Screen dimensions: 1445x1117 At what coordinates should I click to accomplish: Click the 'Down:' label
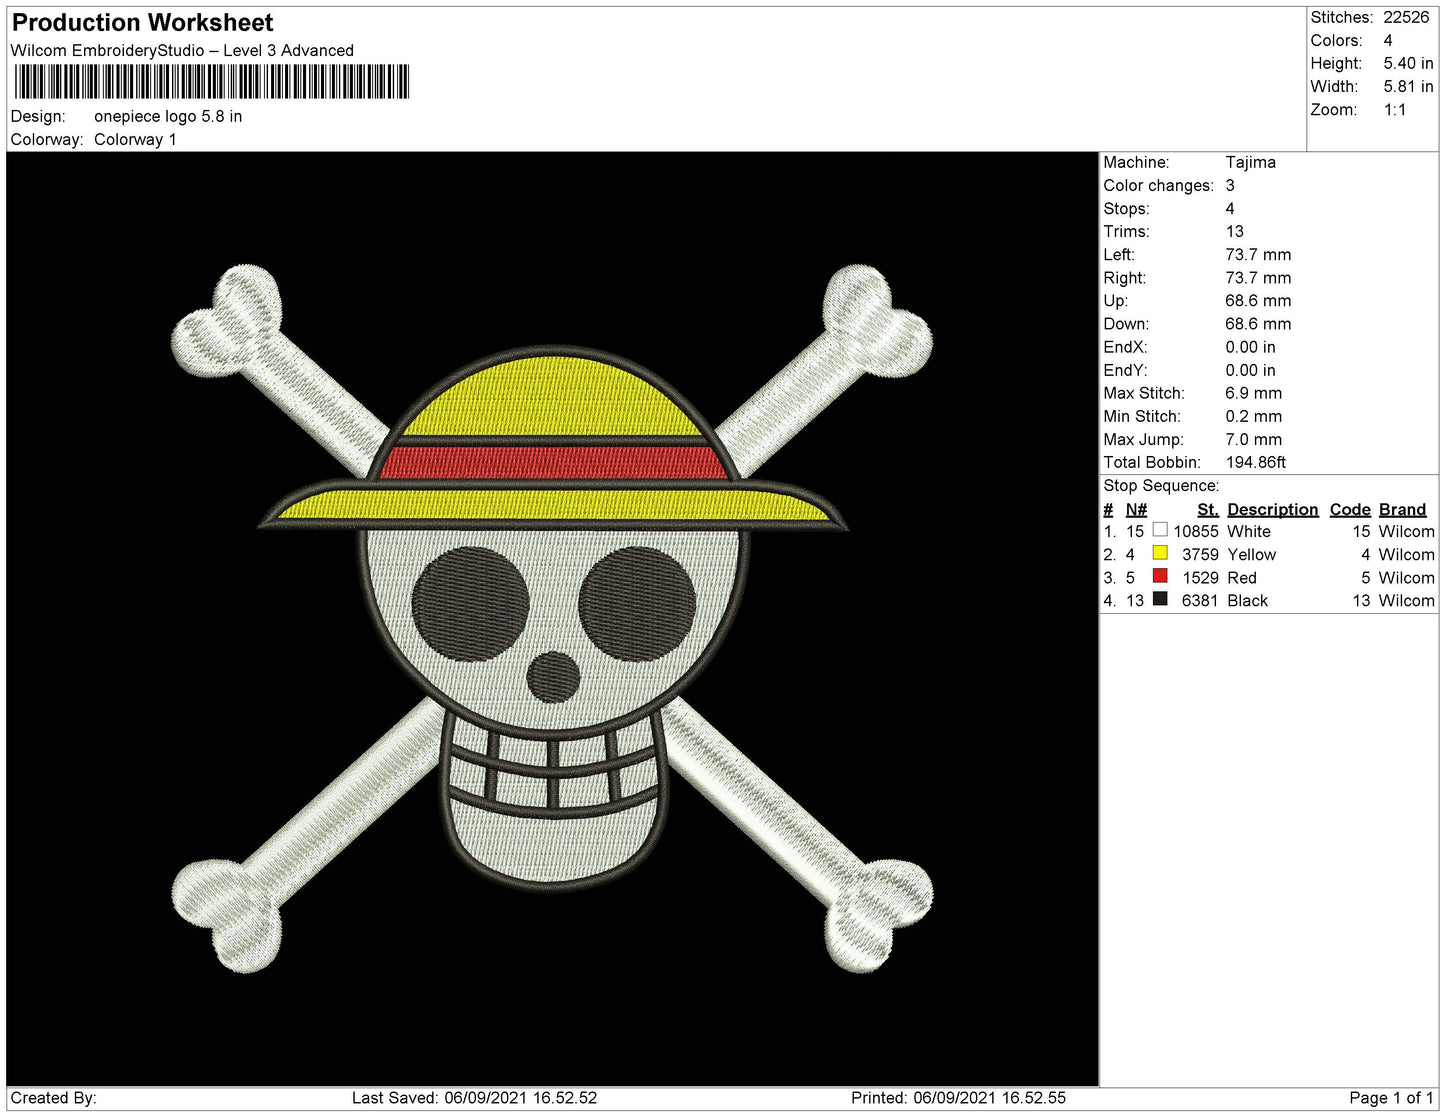coord(1126,323)
